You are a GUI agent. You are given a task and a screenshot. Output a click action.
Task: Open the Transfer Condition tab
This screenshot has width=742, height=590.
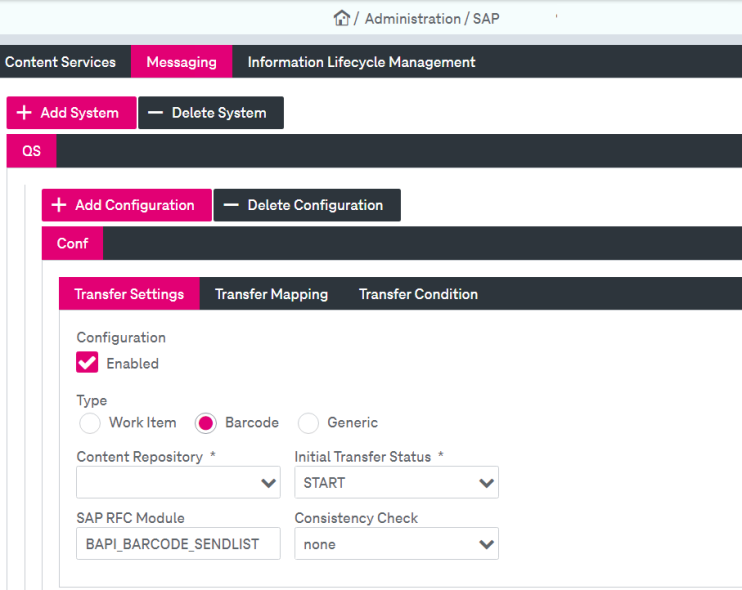point(418,294)
